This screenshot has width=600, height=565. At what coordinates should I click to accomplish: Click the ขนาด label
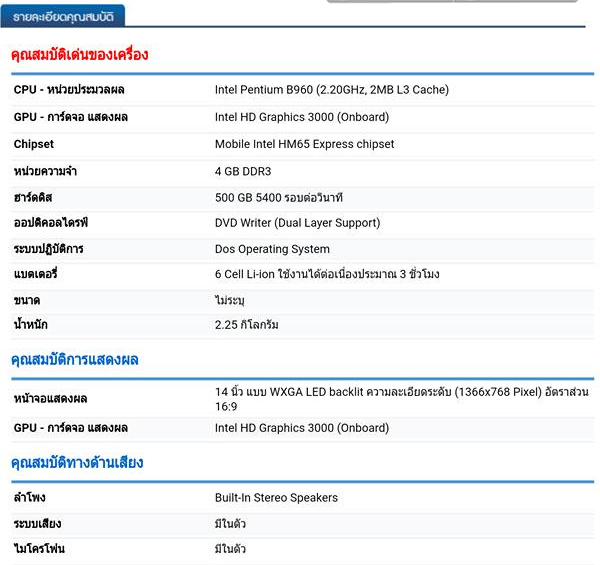click(x=27, y=300)
